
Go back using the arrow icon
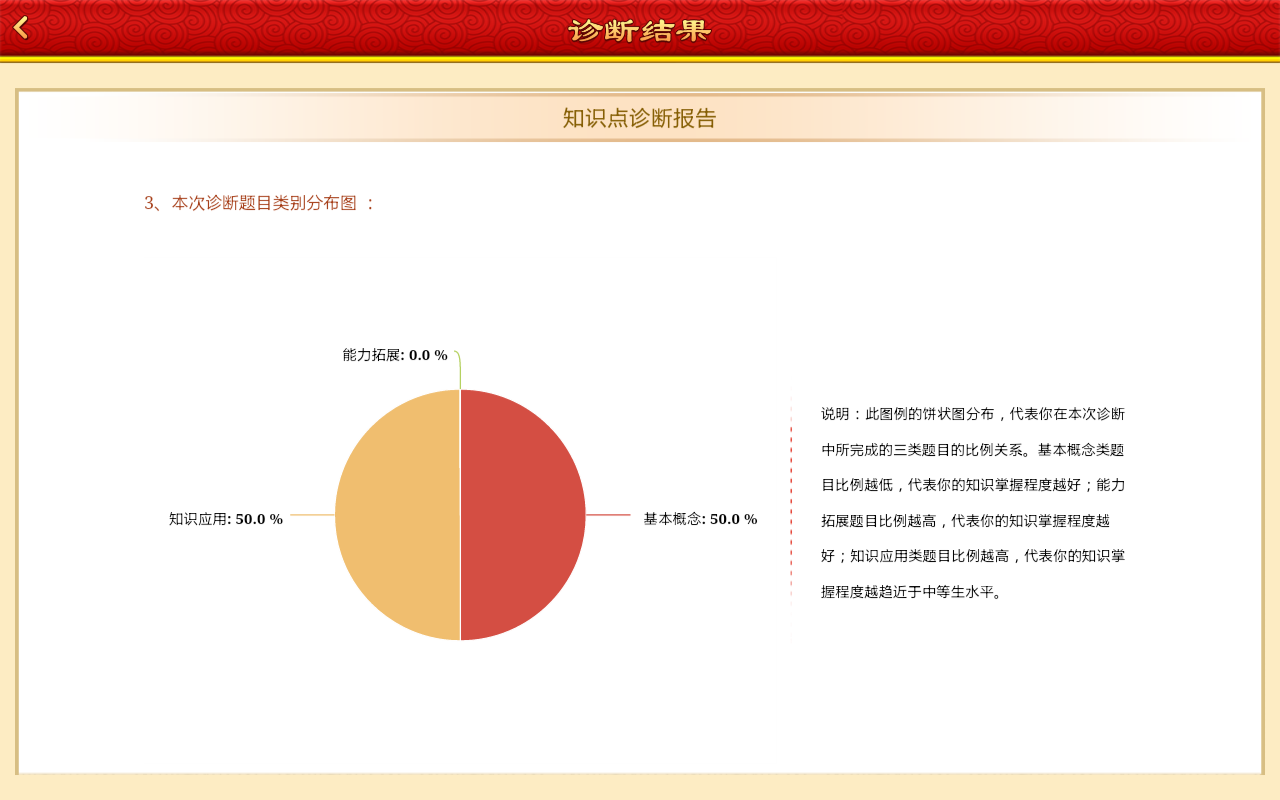(21, 28)
